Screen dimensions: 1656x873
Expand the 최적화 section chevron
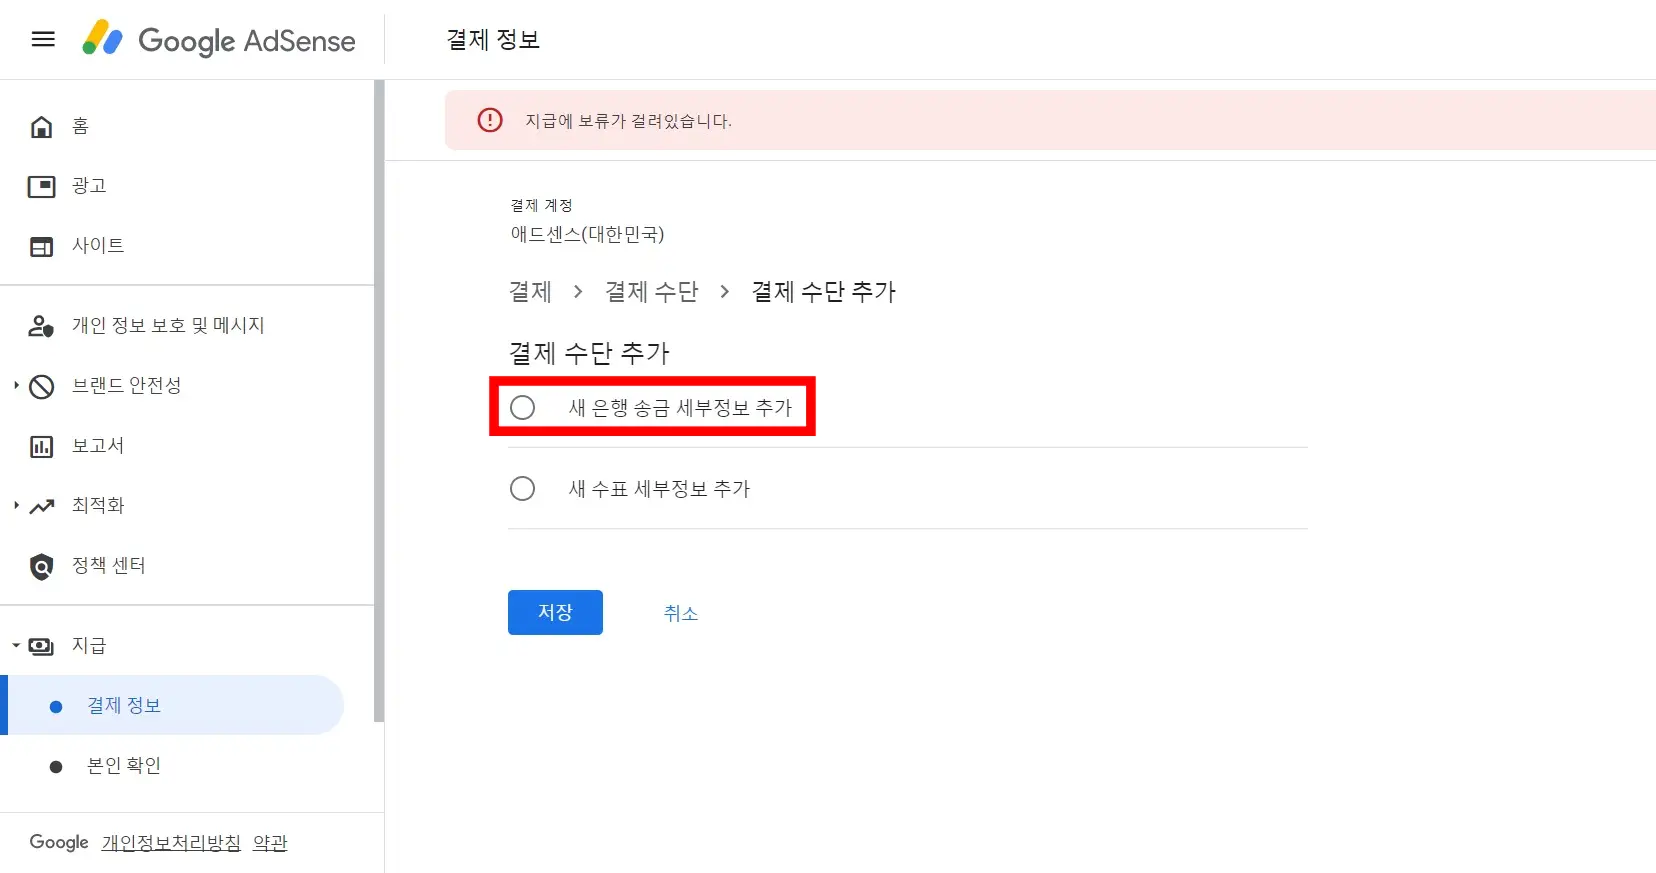pos(14,506)
